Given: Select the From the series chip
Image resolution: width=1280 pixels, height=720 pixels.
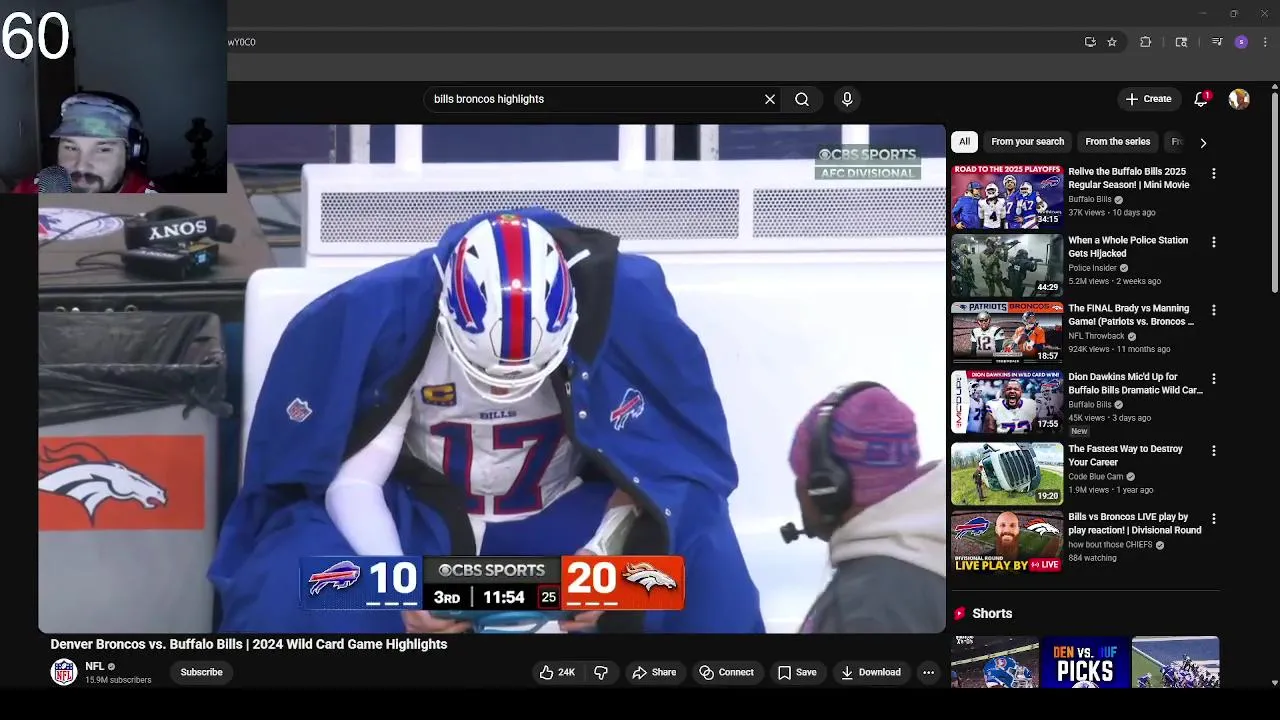Looking at the screenshot, I should pyautogui.click(x=1117, y=142).
